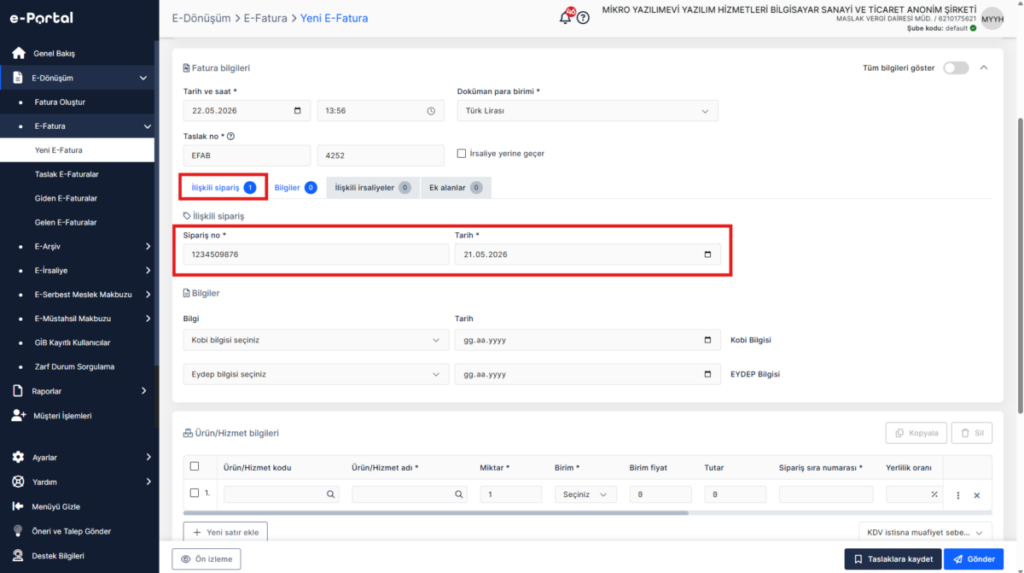The width and height of the screenshot is (1024, 573).
Task: Search Ürün/Hizmet kodu magnifier icon
Action: (330, 495)
